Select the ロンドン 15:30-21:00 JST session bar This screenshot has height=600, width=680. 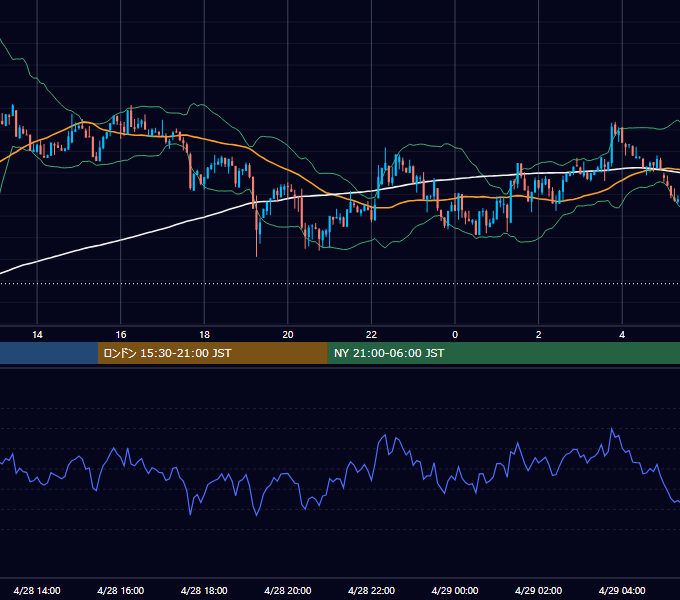pyautogui.click(x=212, y=353)
